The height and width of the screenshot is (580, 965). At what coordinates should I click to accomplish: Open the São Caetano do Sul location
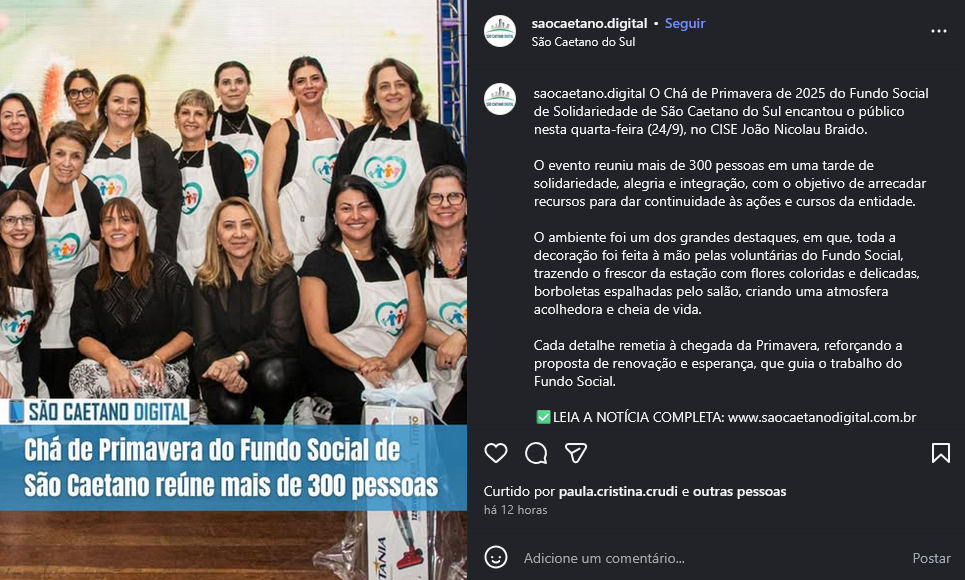[x=583, y=42]
